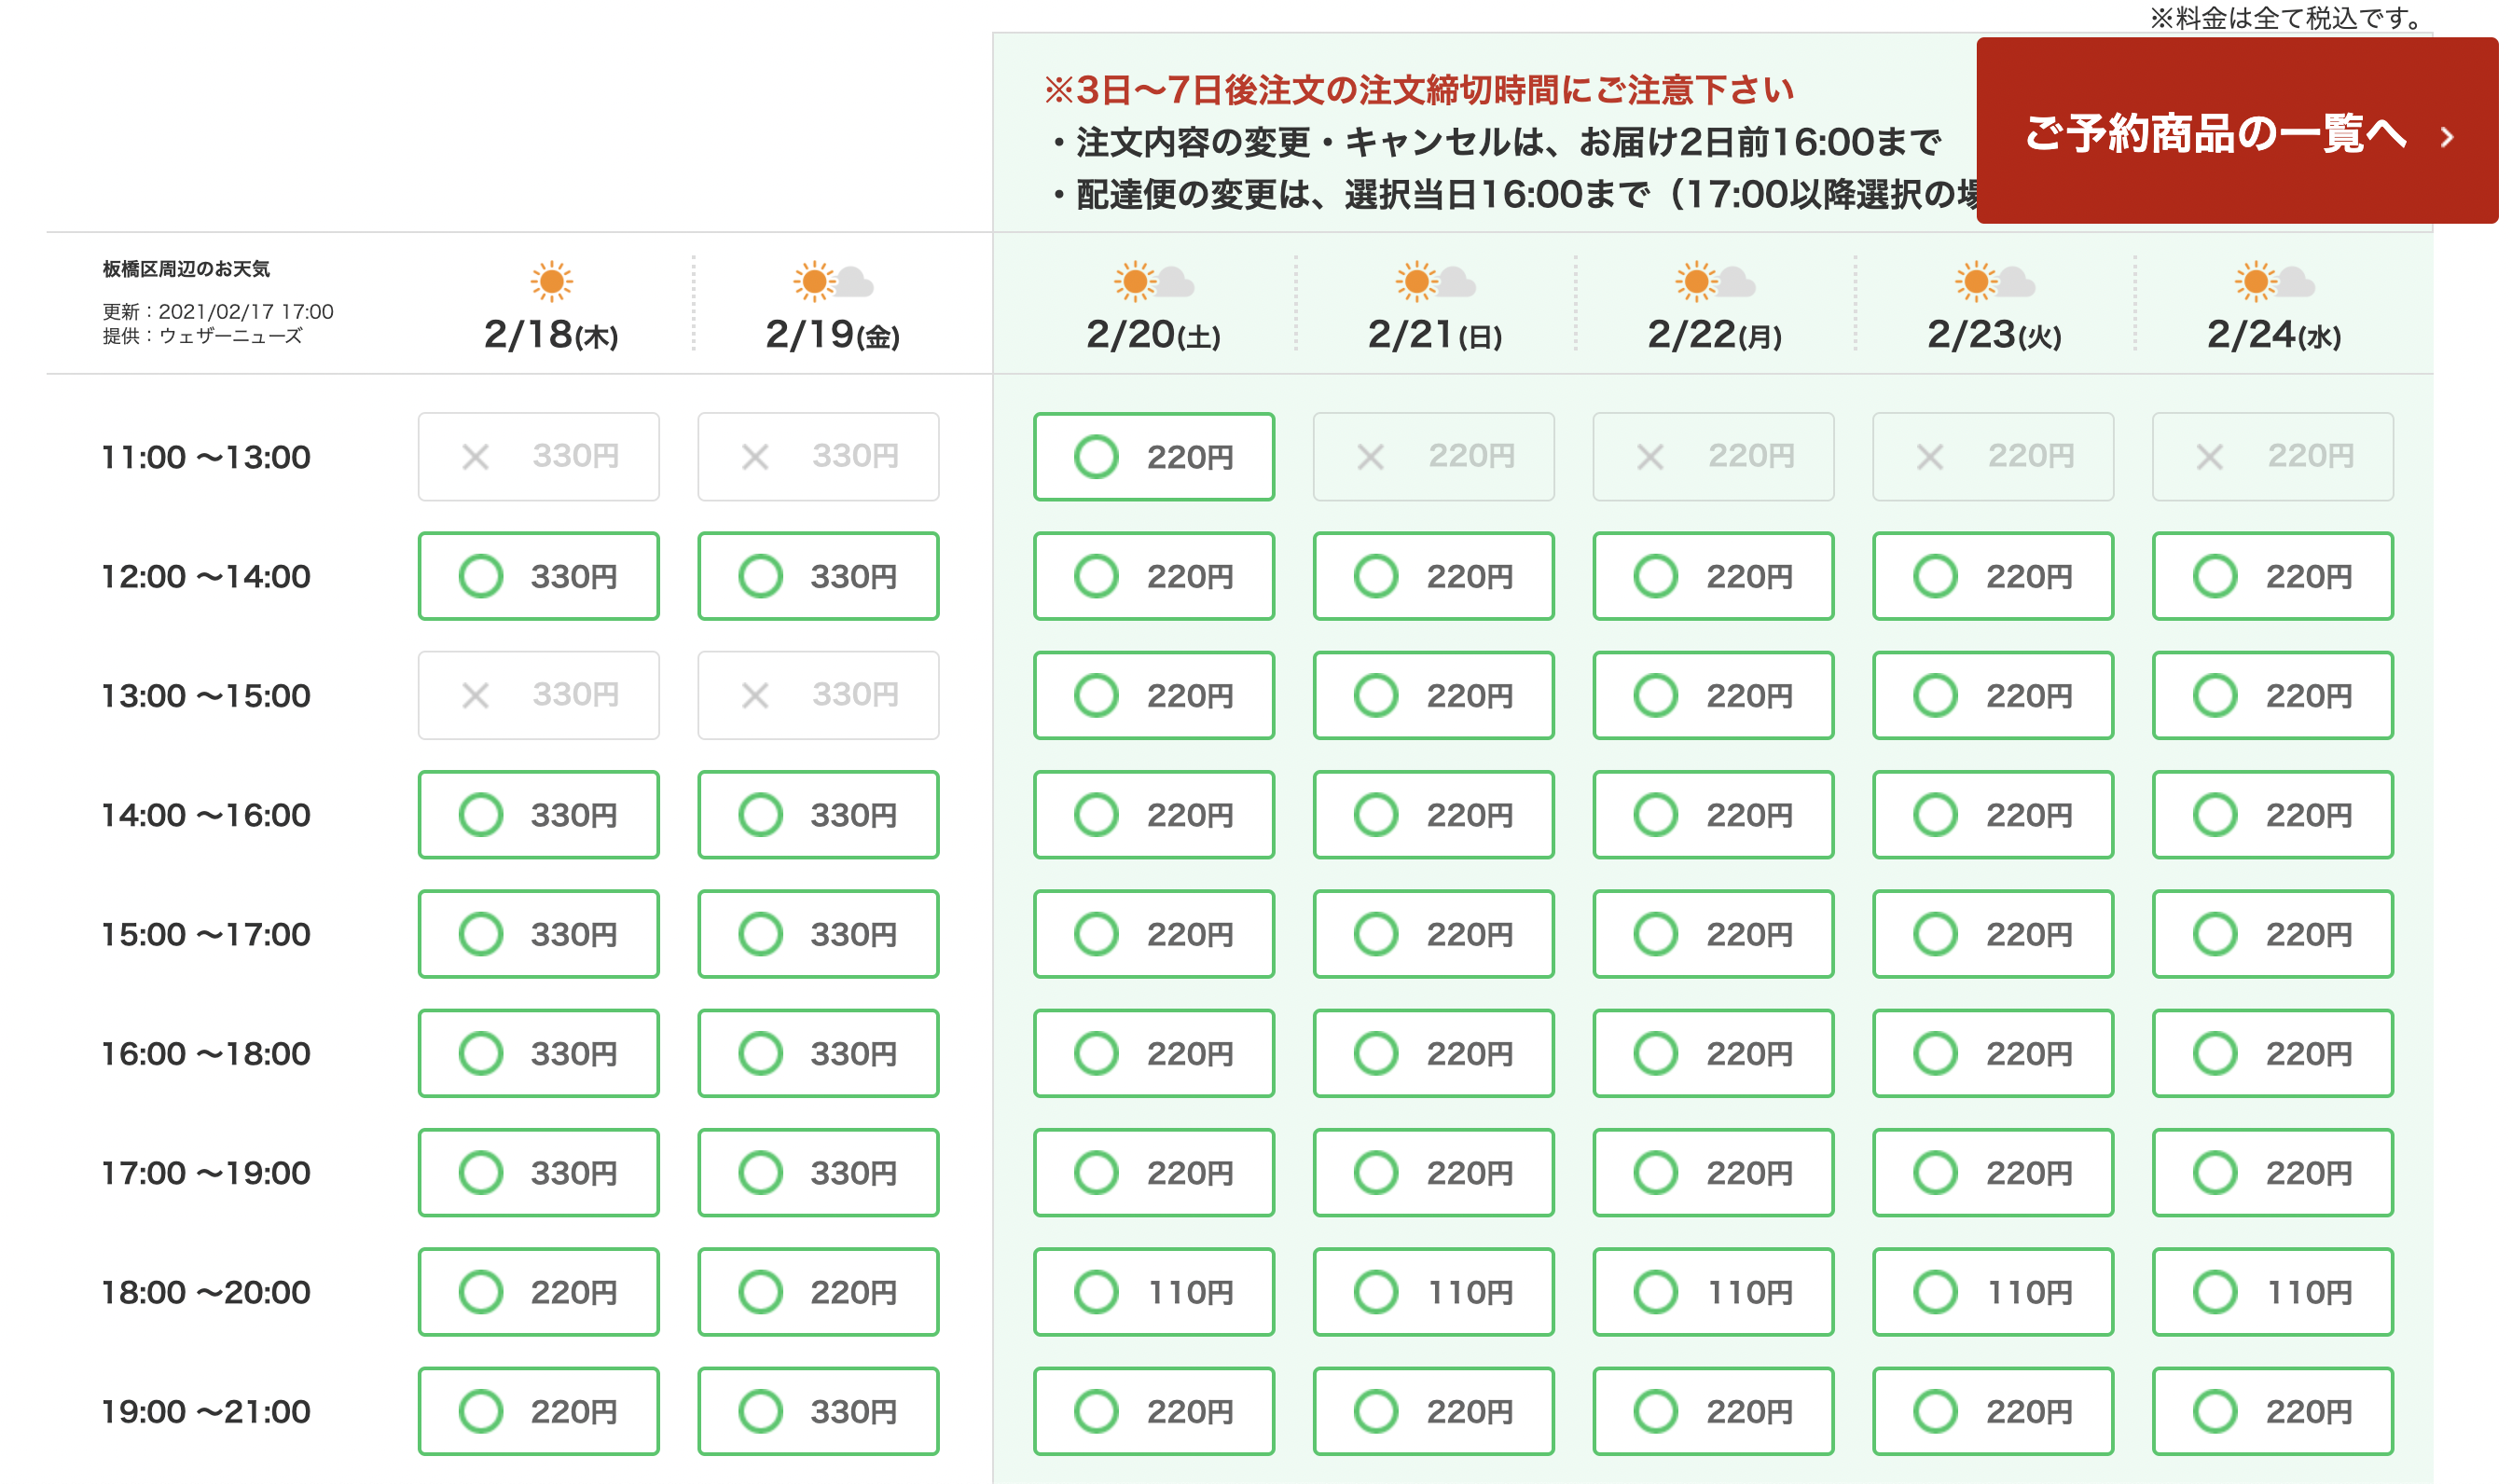
Task: Click the sunny weather icon for 2/18
Action: coord(551,282)
